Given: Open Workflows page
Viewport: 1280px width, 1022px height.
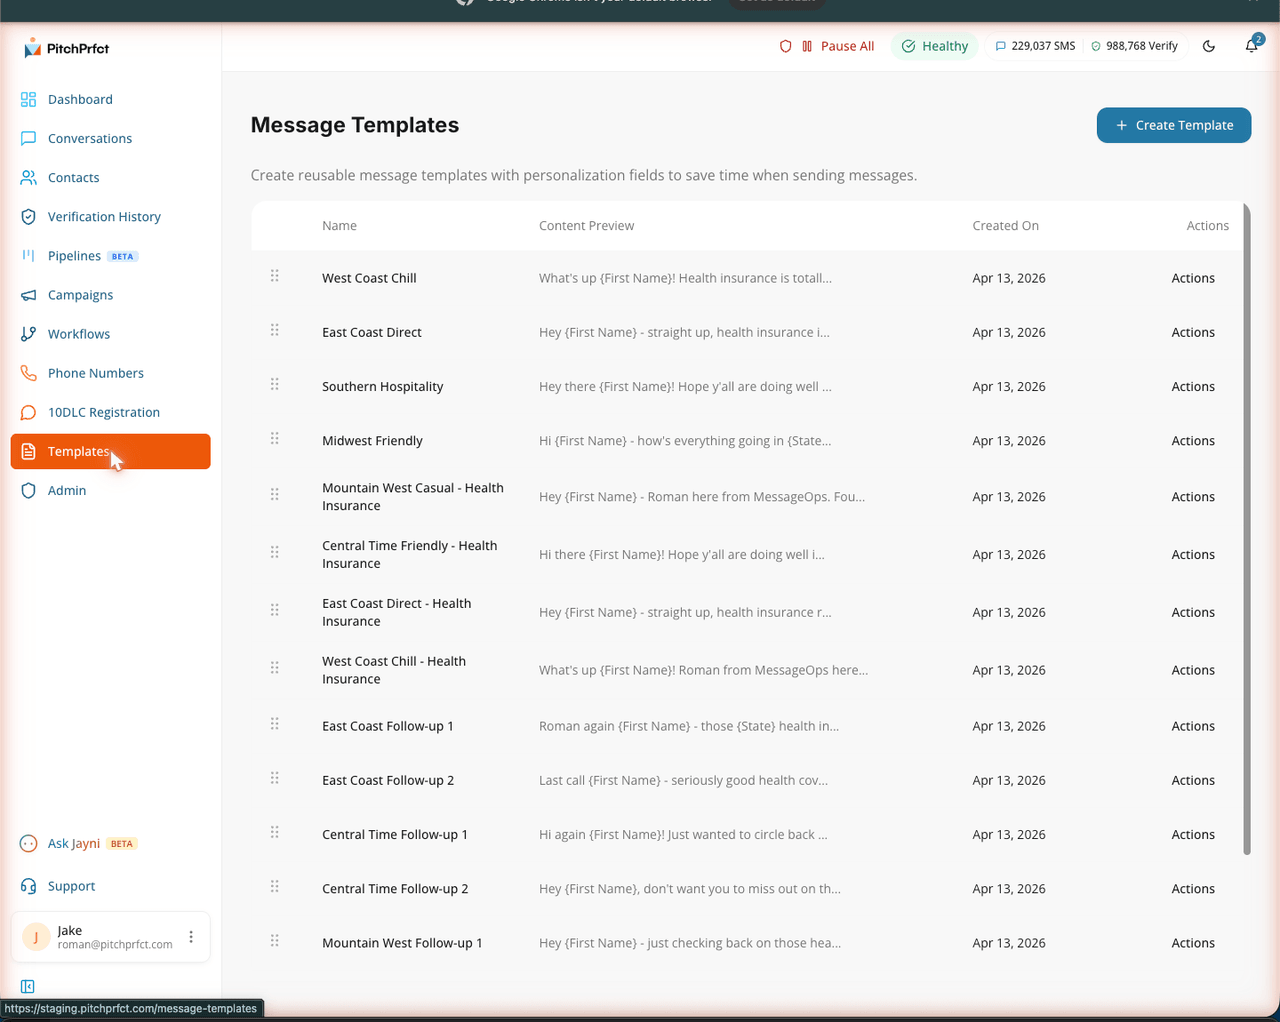Looking at the screenshot, I should coord(110,333).
